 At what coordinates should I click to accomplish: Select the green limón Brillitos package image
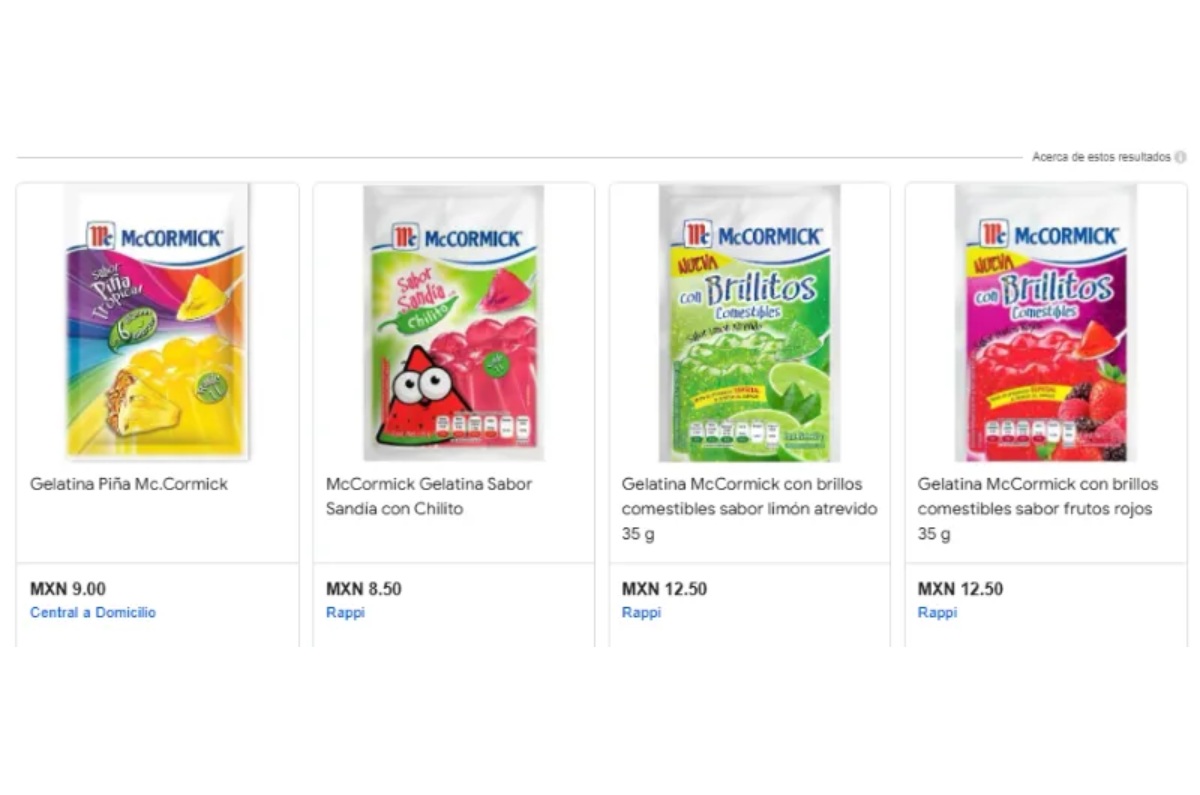tap(749, 322)
